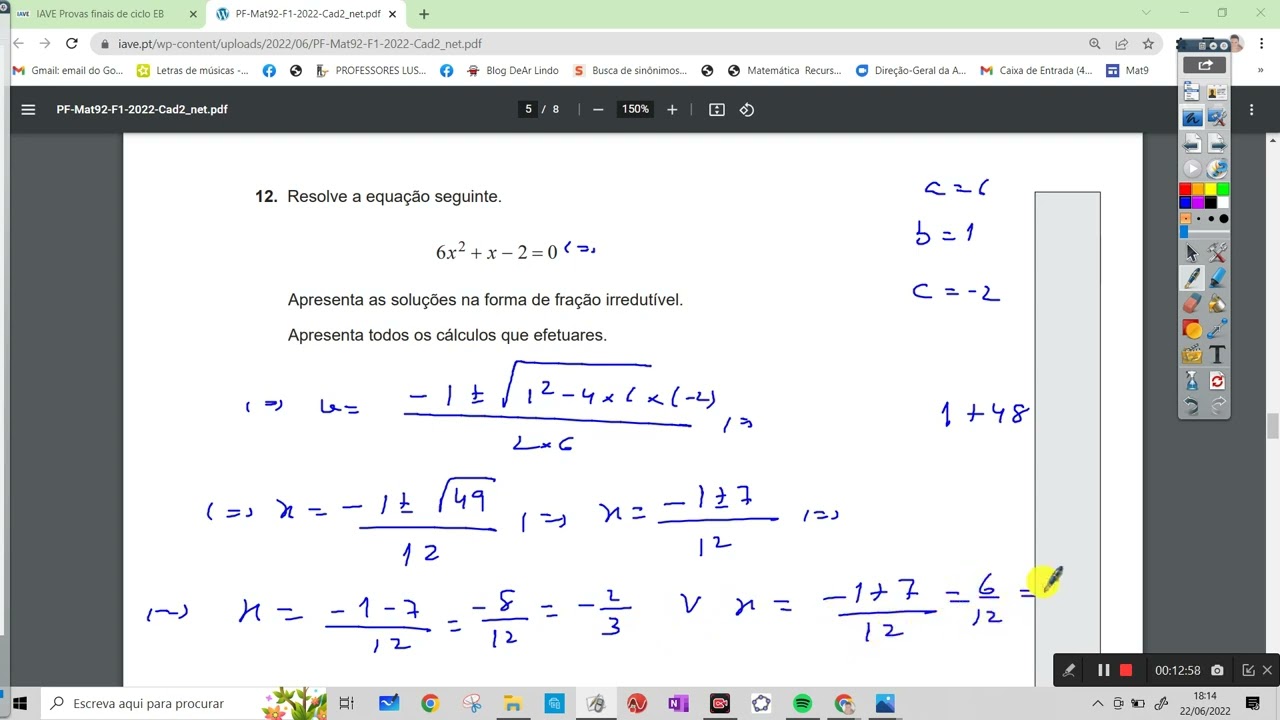
Task: Open the media clapperboard tool
Action: pyautogui.click(x=1191, y=355)
